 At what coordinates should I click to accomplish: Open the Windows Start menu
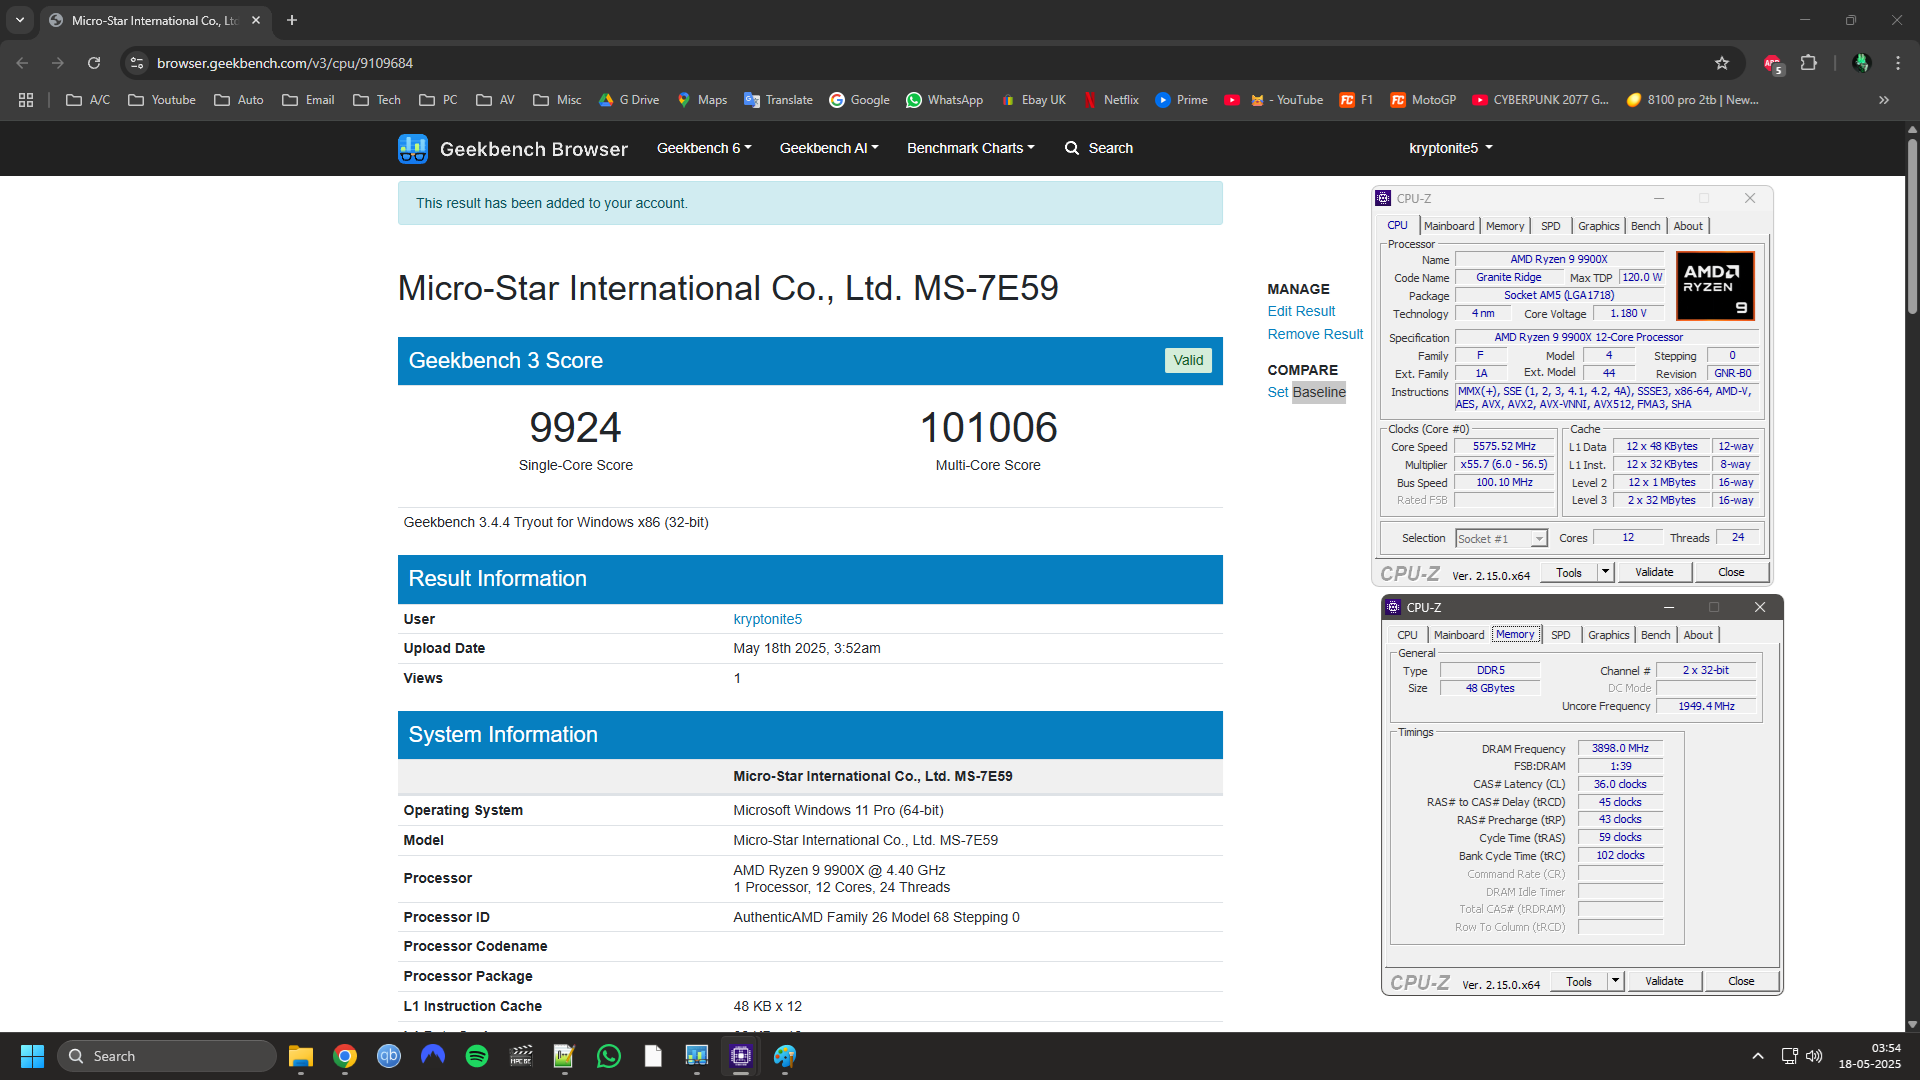(x=32, y=1056)
